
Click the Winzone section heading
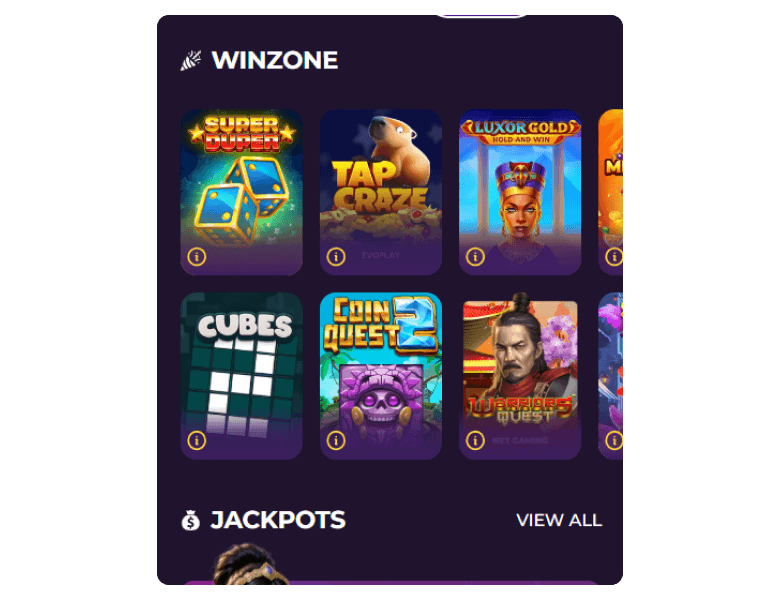[275, 60]
